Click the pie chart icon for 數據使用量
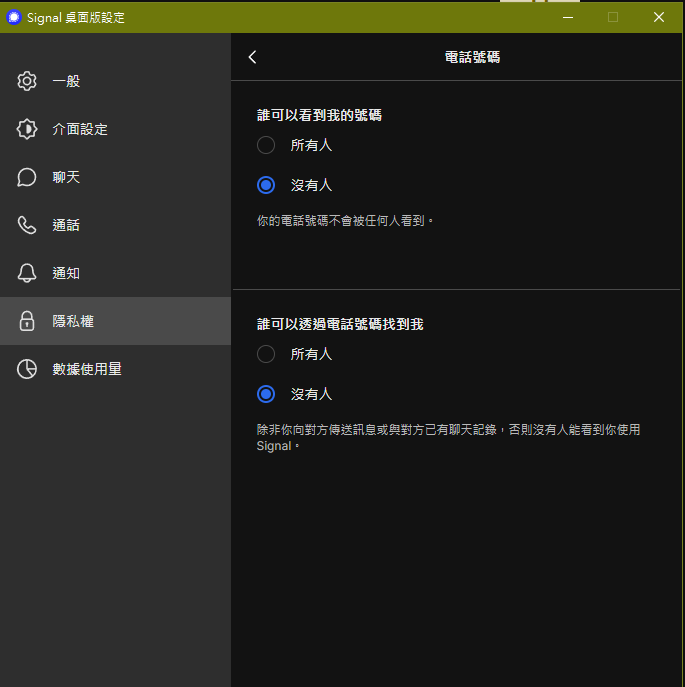 point(27,369)
